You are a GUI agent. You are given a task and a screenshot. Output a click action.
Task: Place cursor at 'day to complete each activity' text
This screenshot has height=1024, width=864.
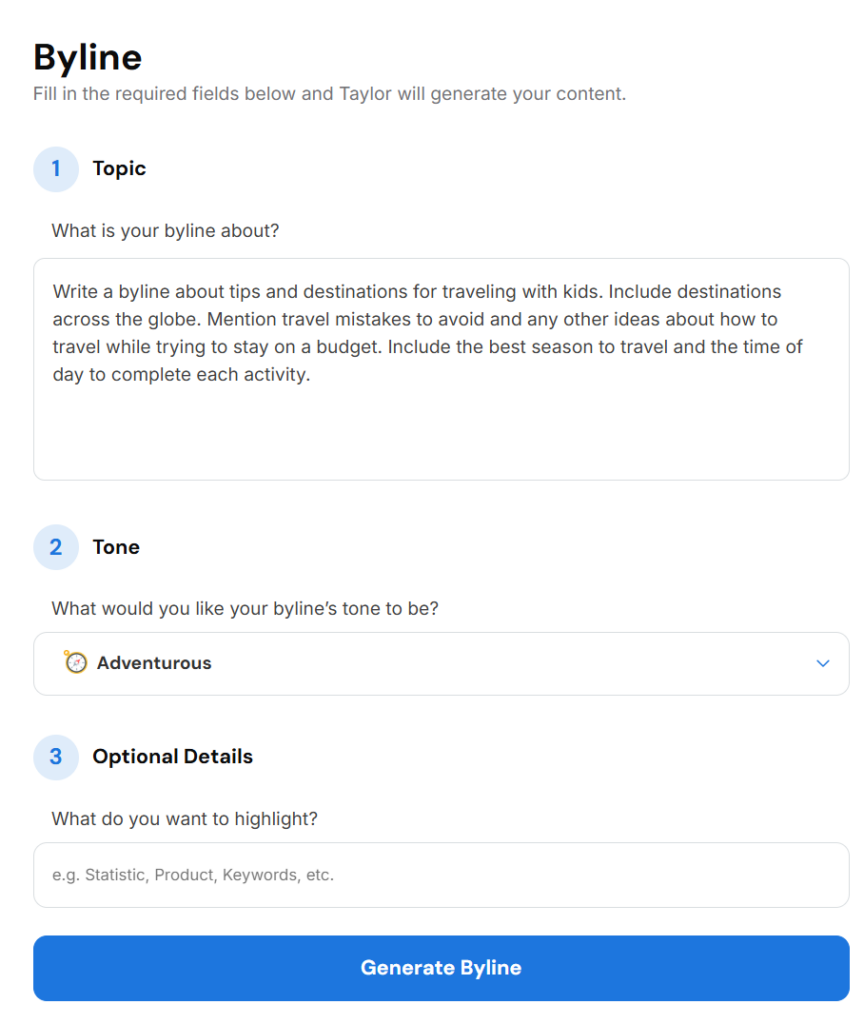click(x=181, y=374)
